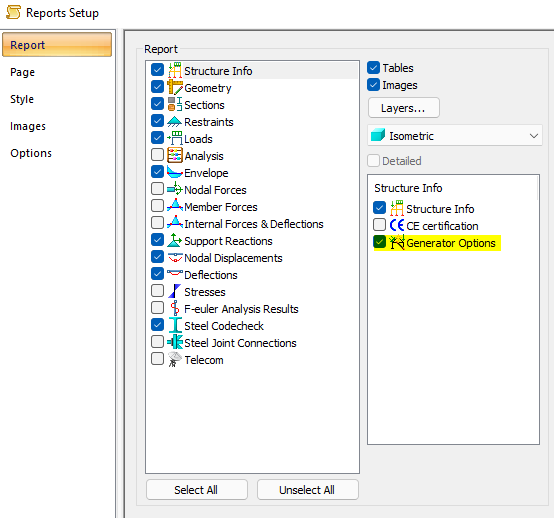Viewport: 554px width, 518px height.
Task: Click the Select All button
Action: pyautogui.click(x=196, y=490)
